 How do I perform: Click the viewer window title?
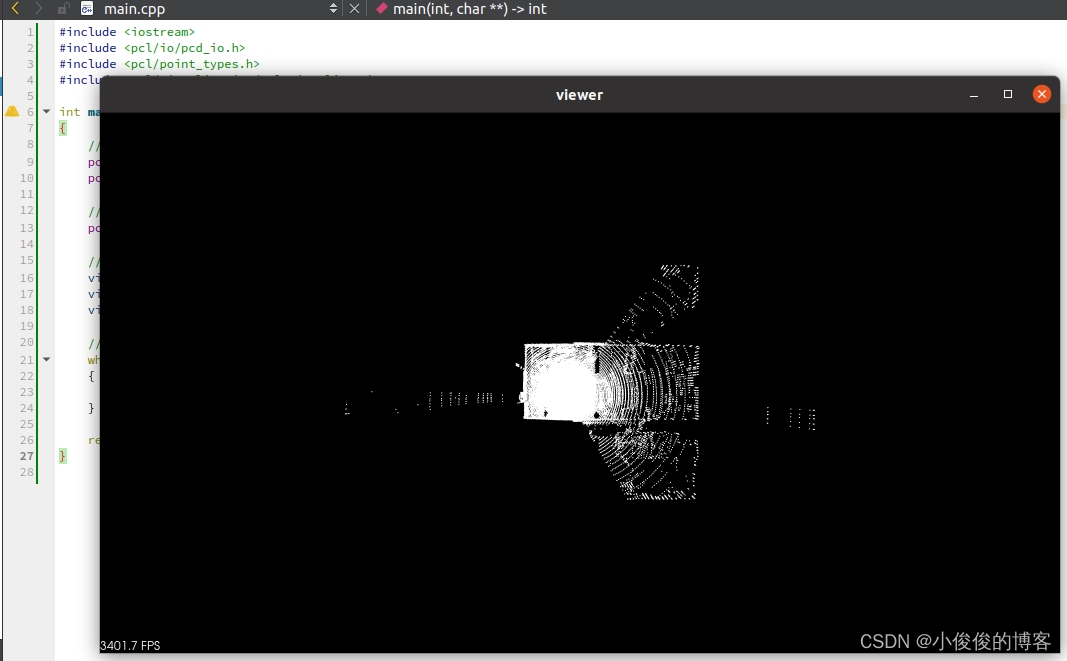(x=579, y=94)
